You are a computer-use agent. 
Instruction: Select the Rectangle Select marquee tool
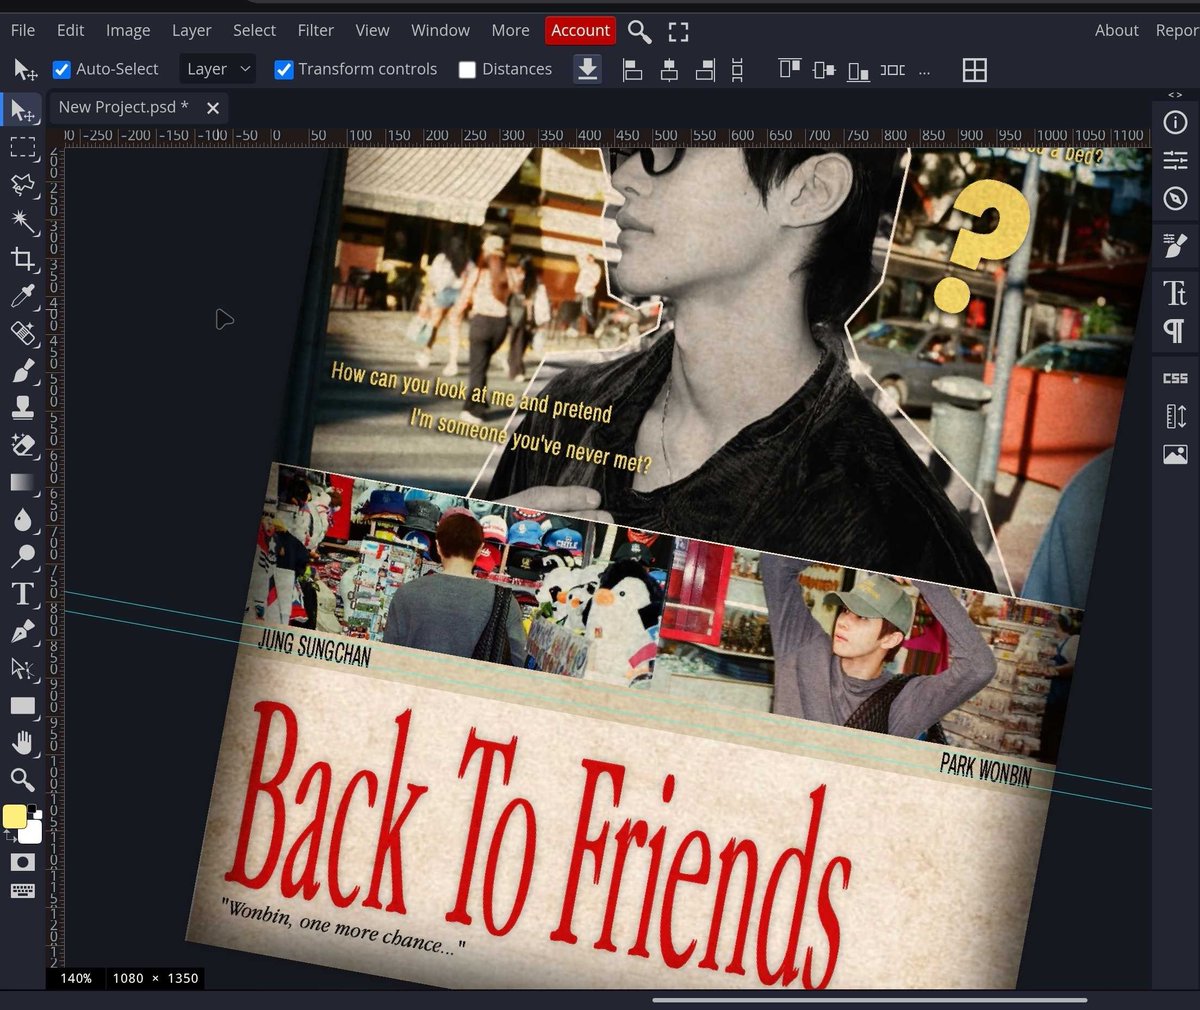pyautogui.click(x=23, y=147)
